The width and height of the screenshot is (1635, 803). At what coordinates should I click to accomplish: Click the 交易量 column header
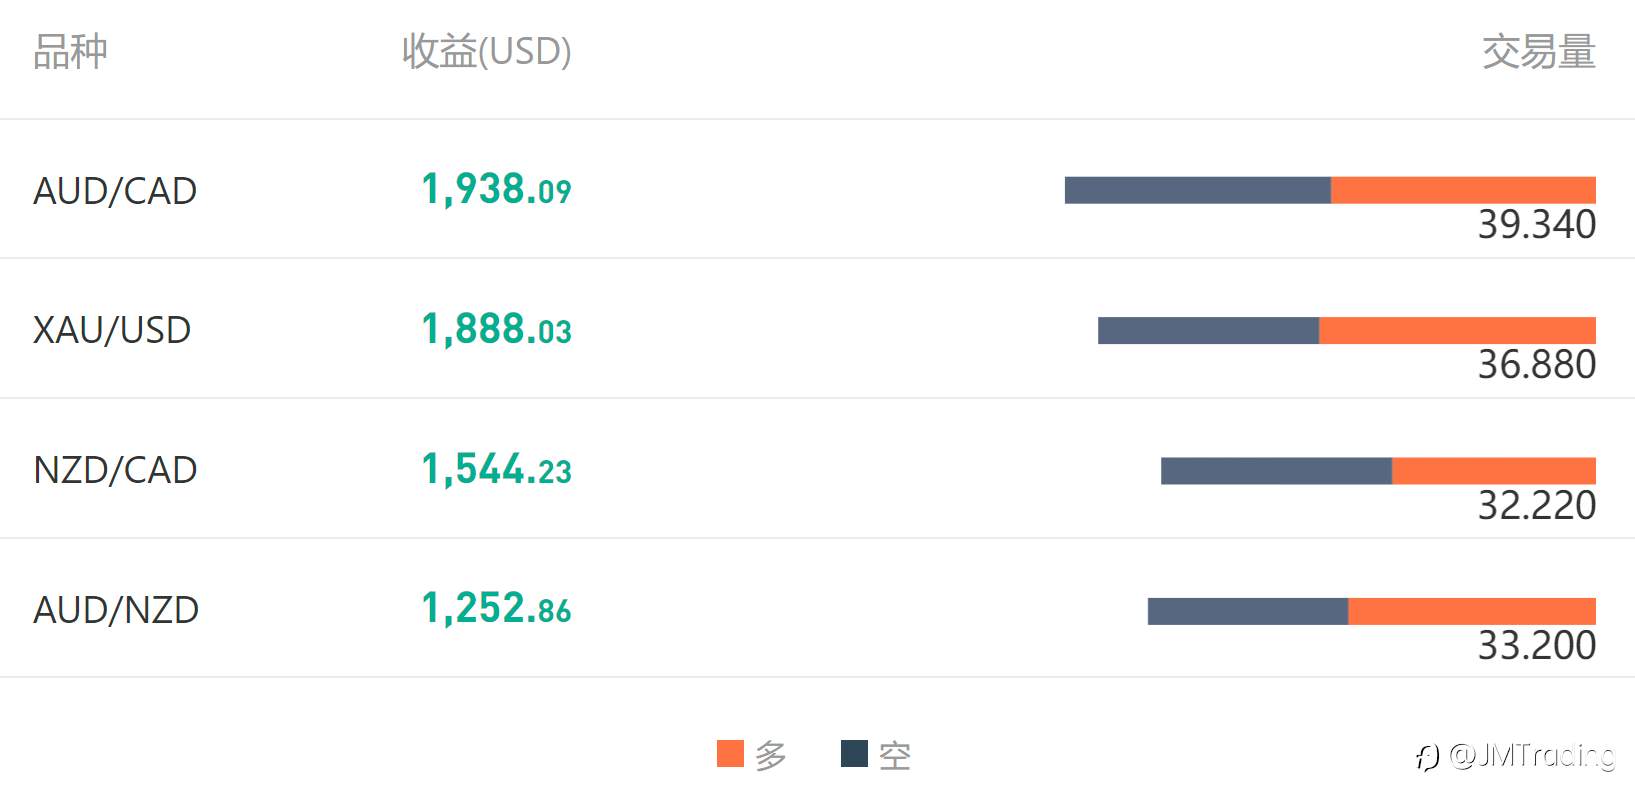pos(1538,52)
